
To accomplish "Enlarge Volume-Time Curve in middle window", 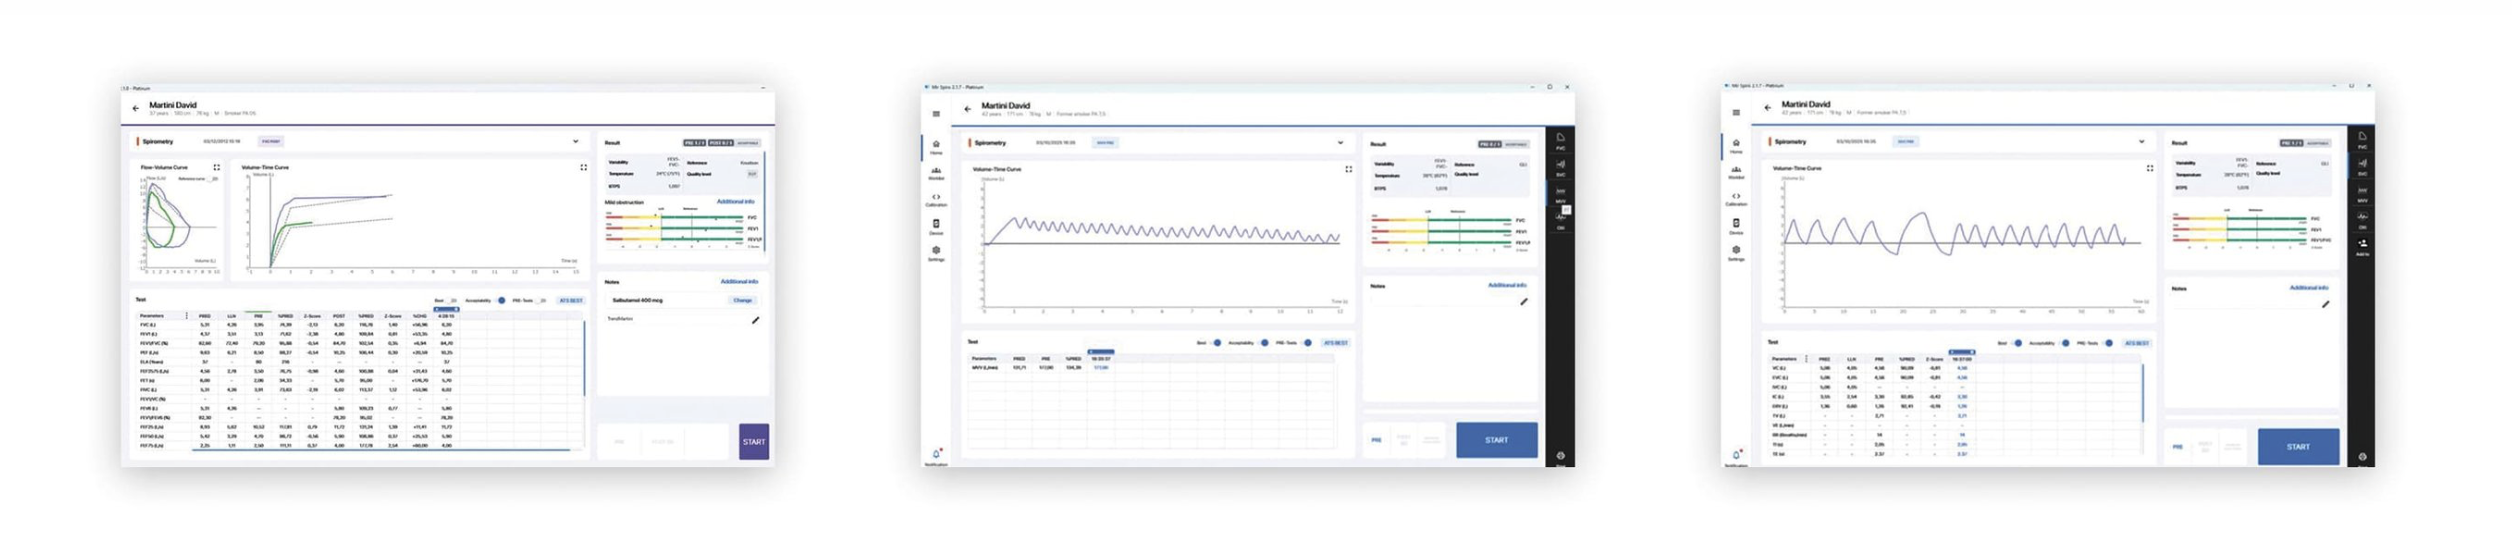I will click(x=1348, y=169).
